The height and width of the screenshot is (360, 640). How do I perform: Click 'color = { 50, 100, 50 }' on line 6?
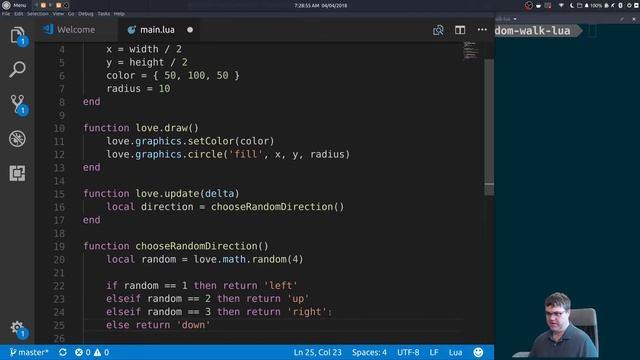coord(173,75)
